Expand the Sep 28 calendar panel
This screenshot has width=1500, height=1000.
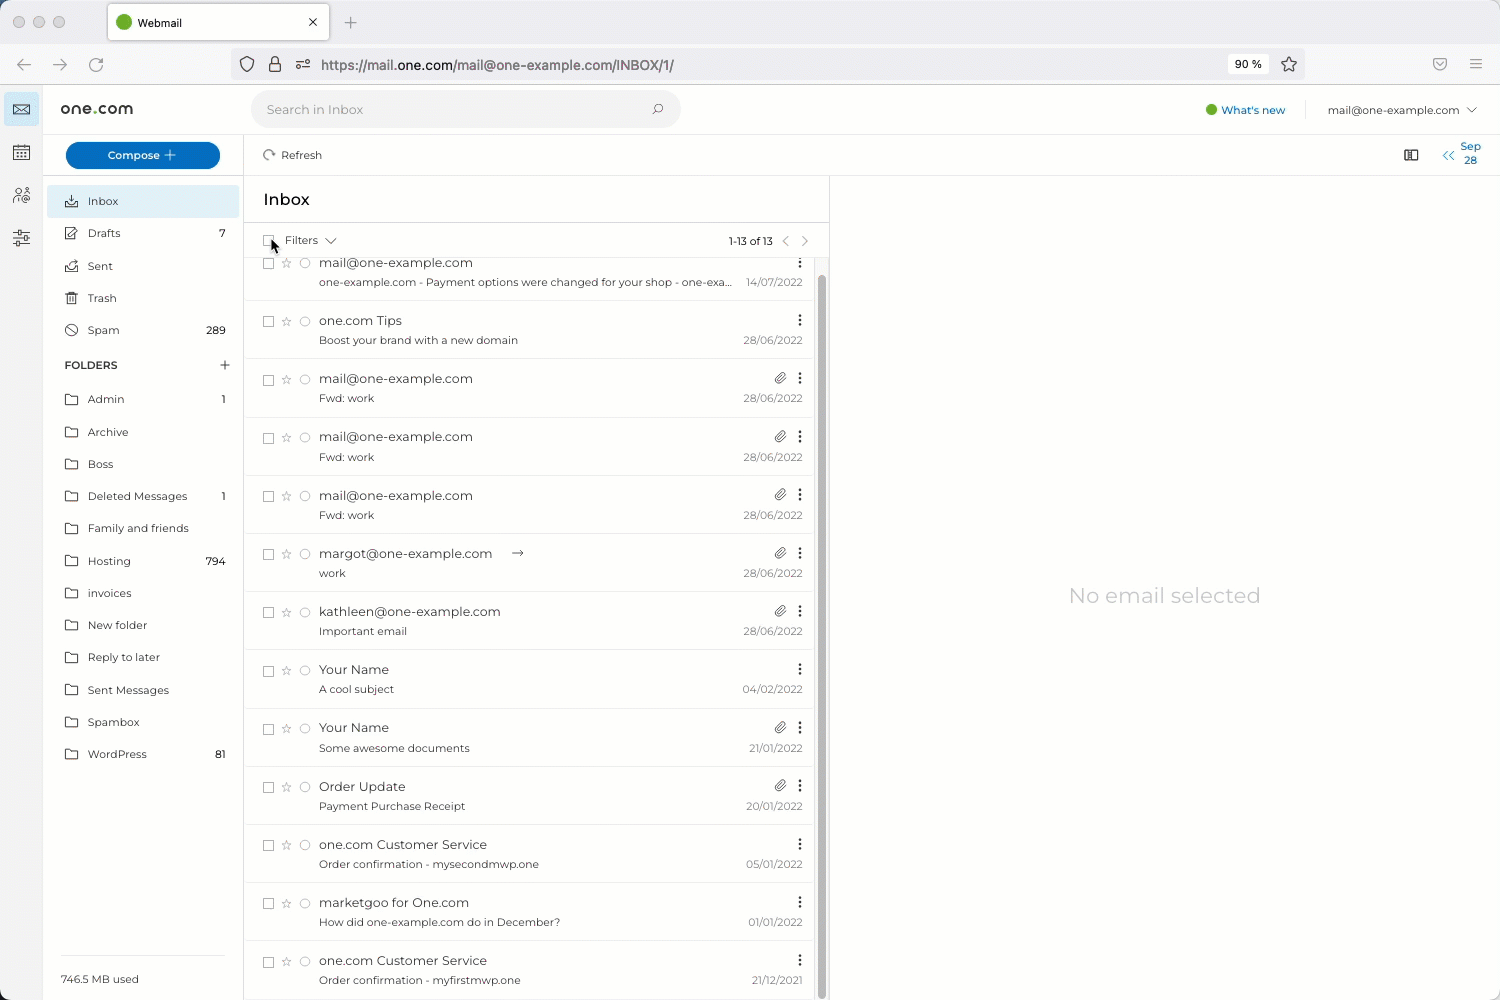click(x=1460, y=154)
